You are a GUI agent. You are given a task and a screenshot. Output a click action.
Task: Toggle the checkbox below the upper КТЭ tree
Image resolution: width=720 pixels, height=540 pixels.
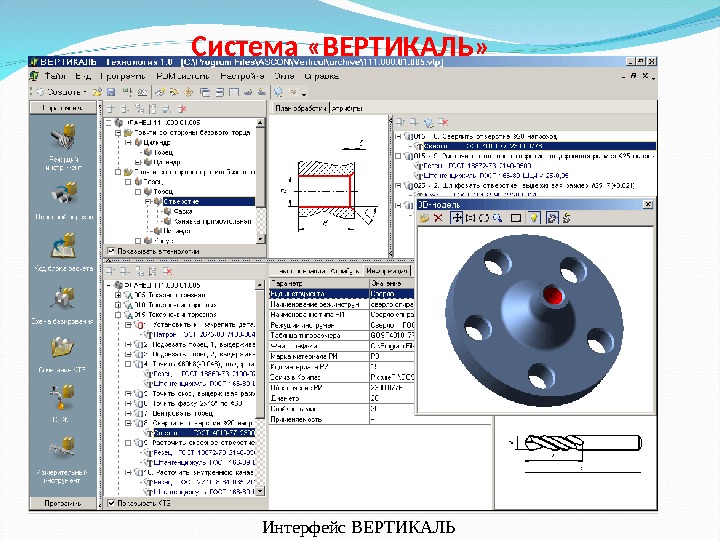coord(111,251)
